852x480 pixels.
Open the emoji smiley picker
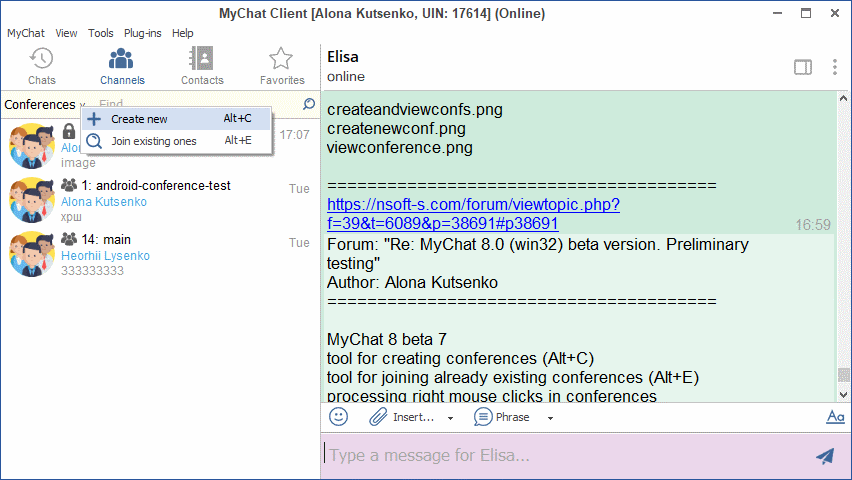[338, 417]
